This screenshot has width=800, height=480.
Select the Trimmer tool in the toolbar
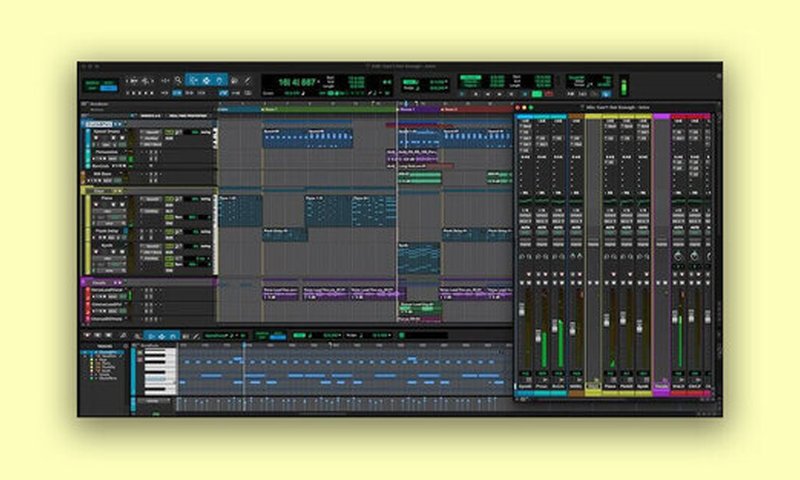[193, 80]
